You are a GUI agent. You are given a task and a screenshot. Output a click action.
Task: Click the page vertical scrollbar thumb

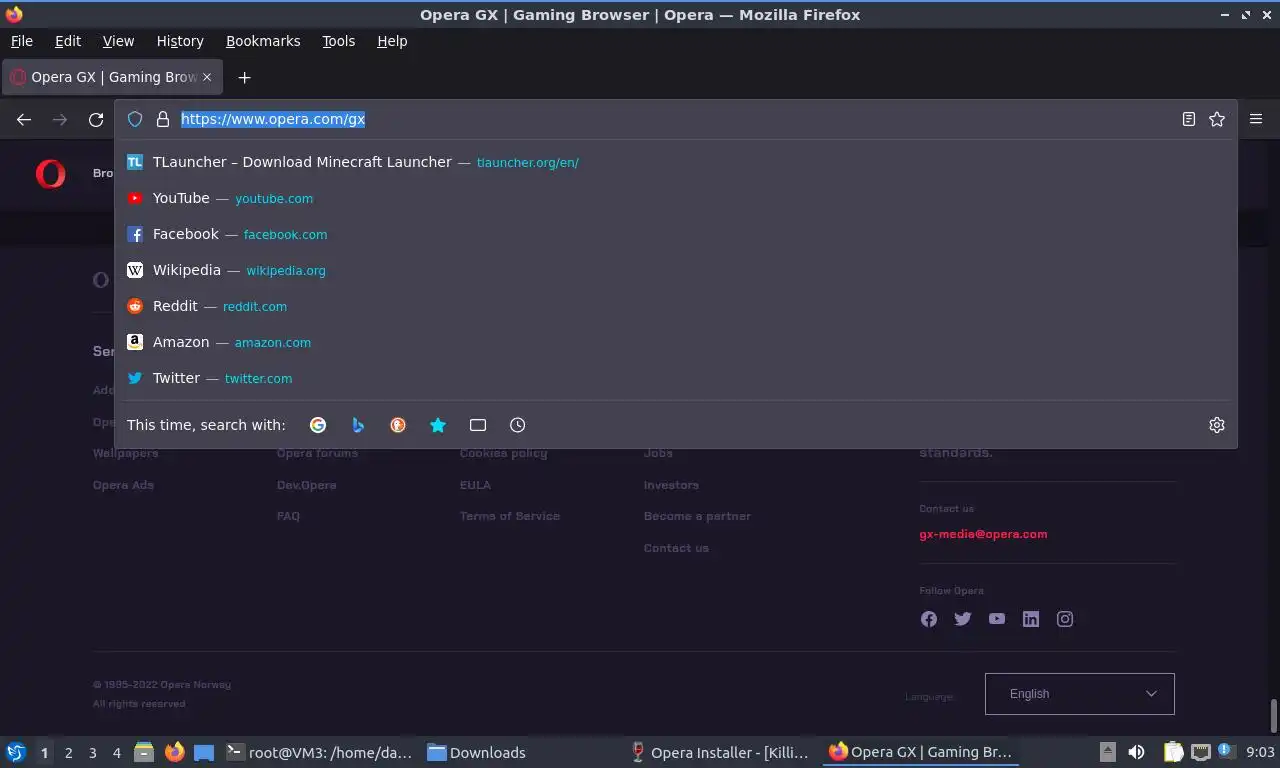1274,716
